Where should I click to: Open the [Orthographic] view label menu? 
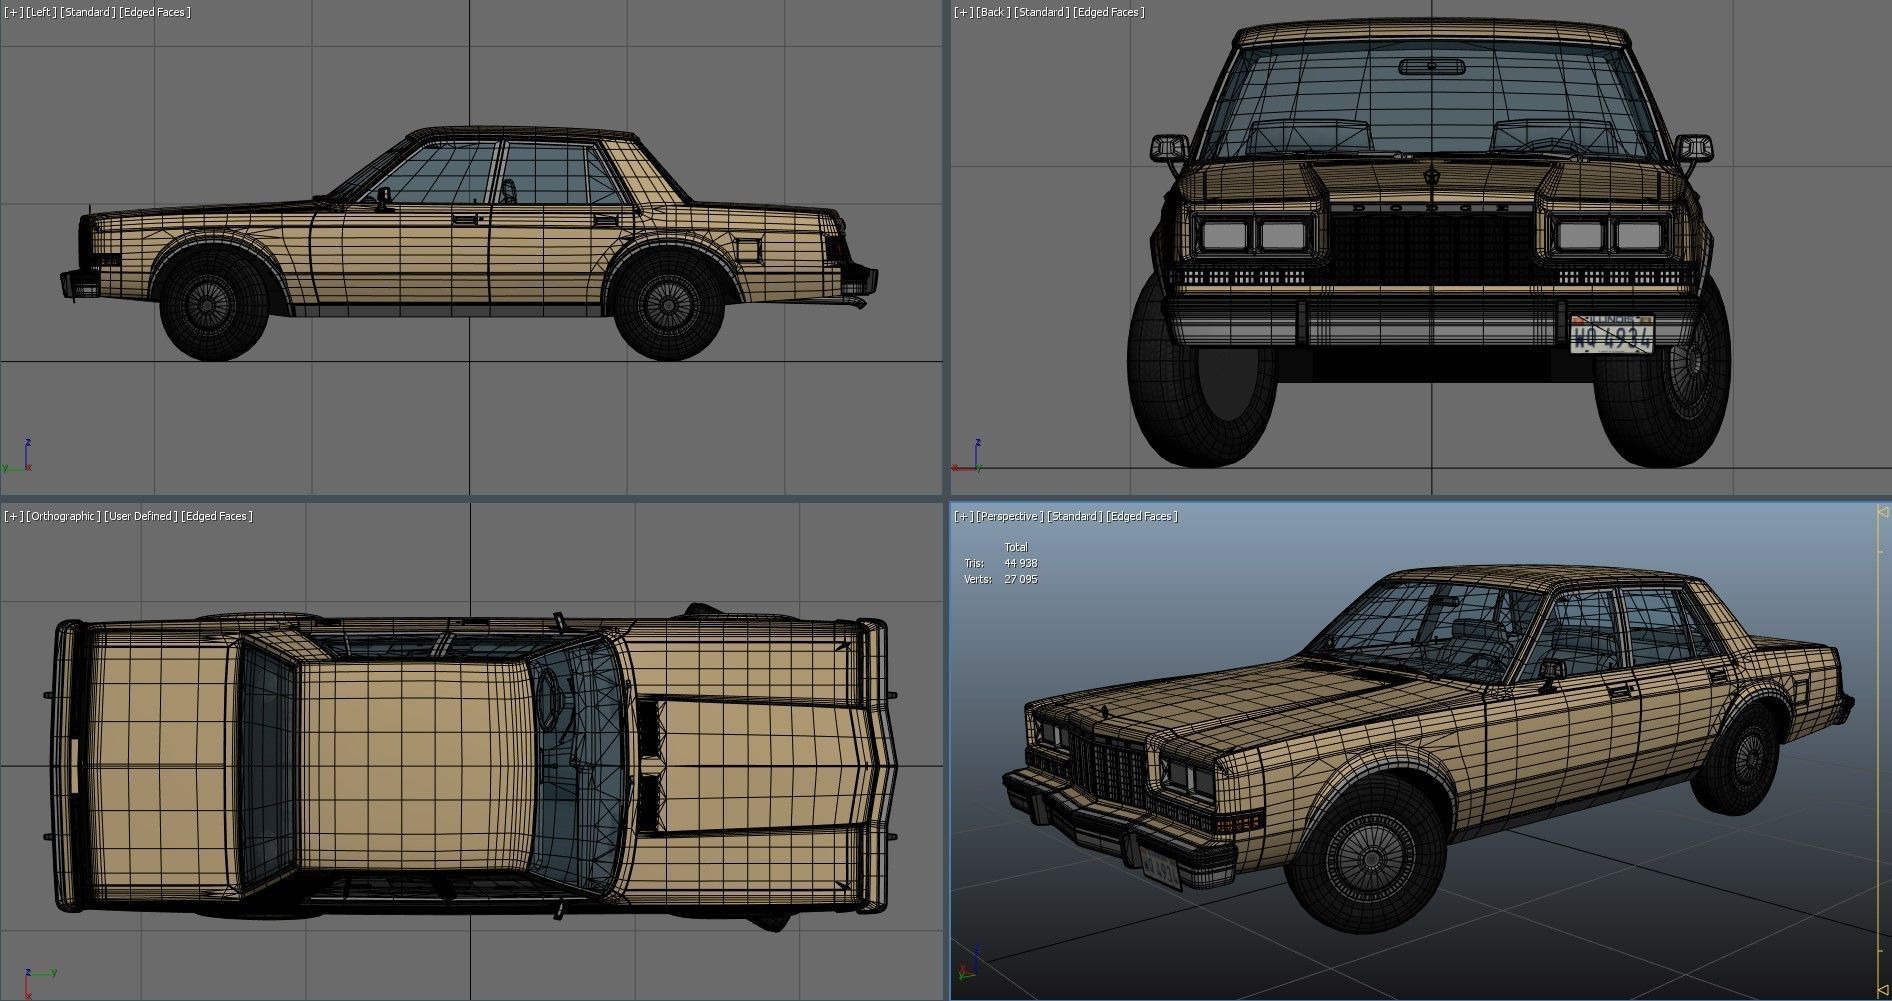(x=64, y=516)
